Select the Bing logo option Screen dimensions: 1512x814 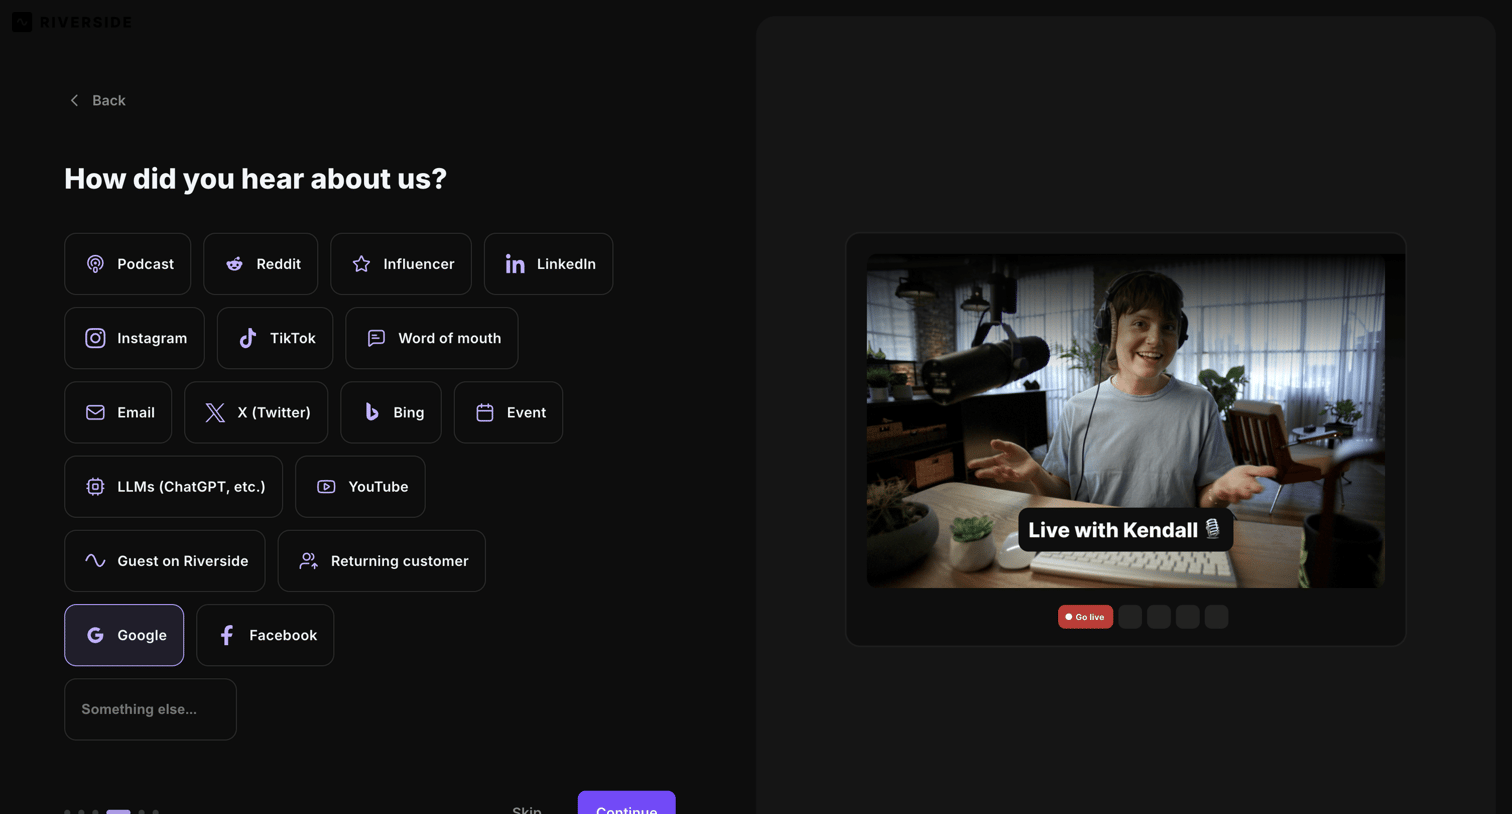[390, 412]
